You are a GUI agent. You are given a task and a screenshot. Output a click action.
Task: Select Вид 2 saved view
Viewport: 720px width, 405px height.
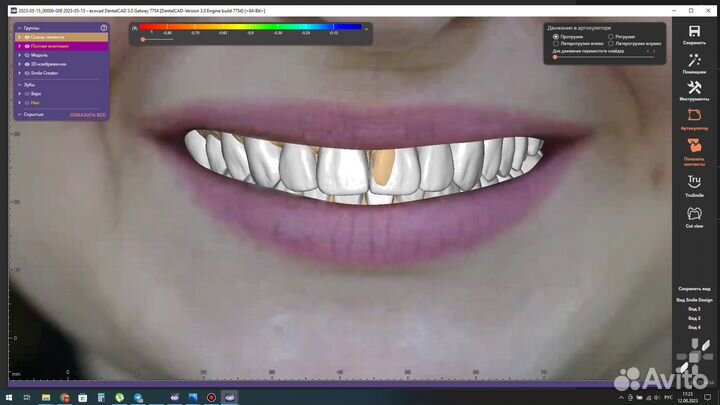tap(694, 309)
